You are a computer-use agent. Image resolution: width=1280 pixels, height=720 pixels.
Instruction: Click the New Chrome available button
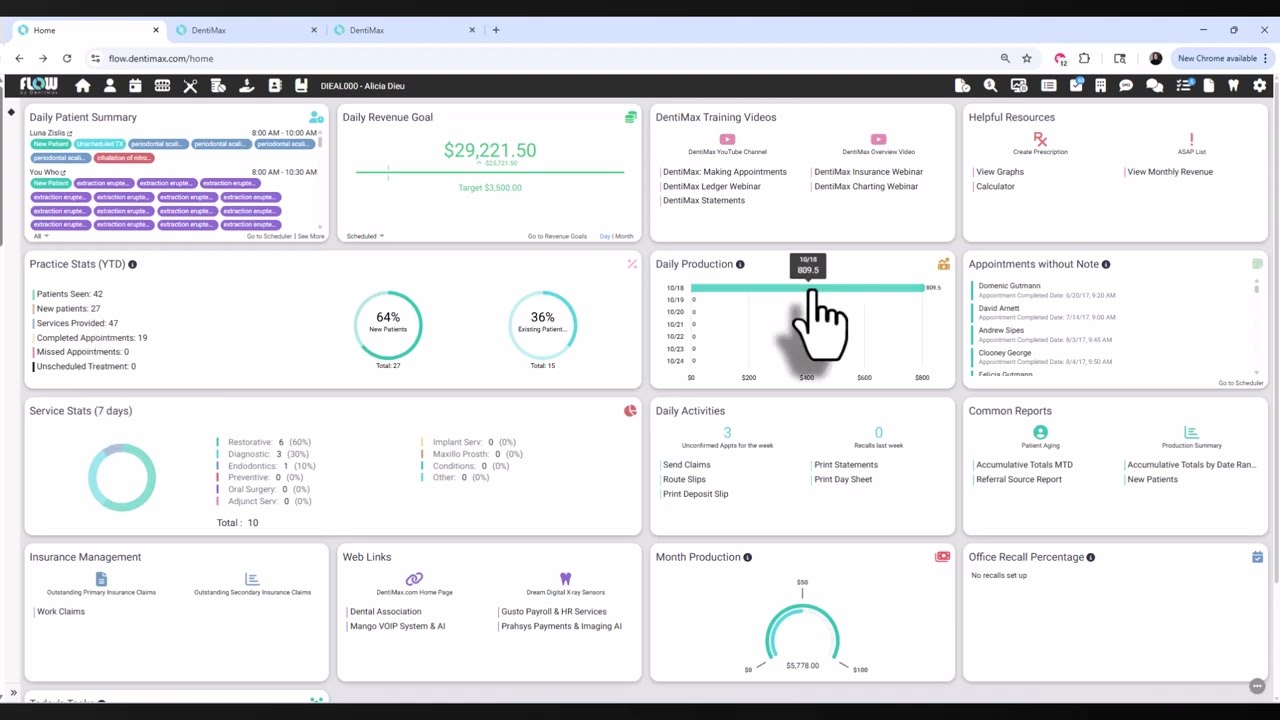[1222, 58]
